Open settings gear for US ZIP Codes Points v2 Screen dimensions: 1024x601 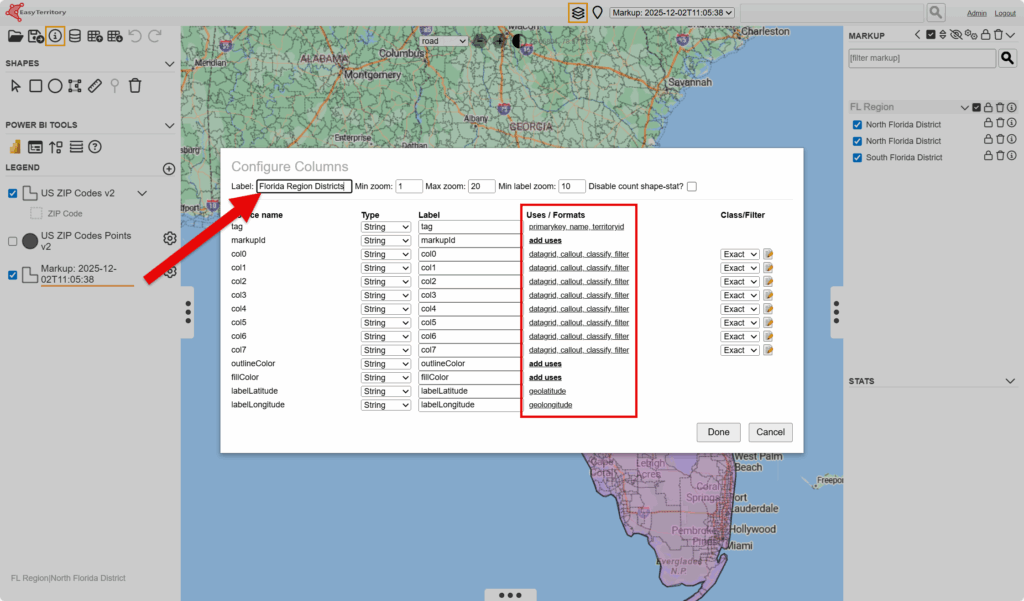click(170, 239)
